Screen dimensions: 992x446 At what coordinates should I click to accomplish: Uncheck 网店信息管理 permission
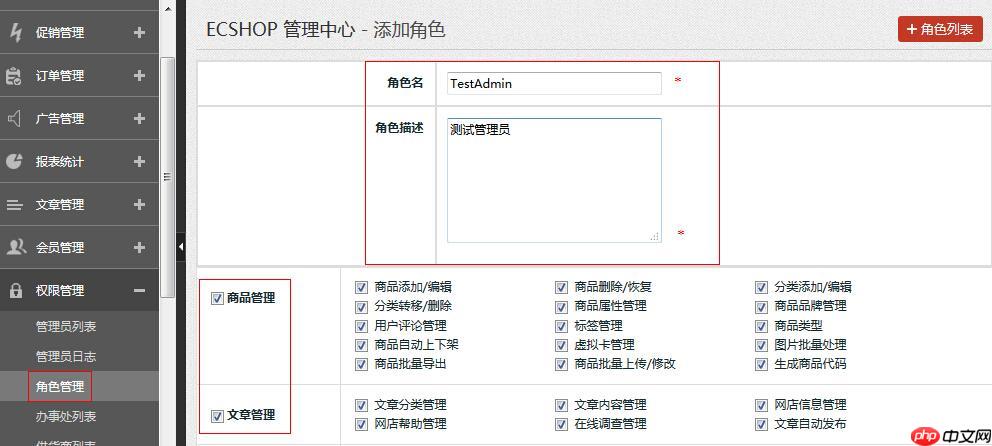tap(761, 405)
